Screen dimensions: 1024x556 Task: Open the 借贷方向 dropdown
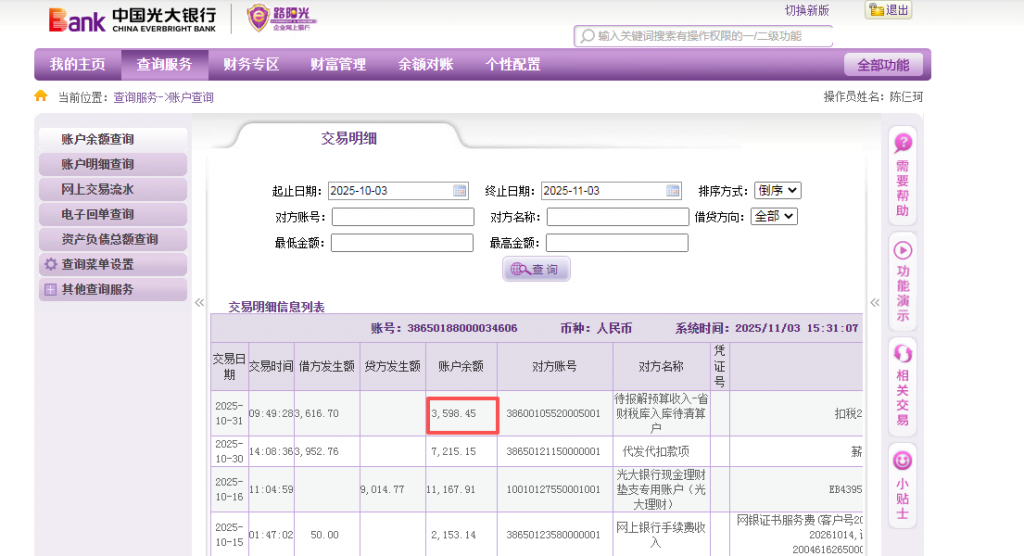click(x=774, y=216)
